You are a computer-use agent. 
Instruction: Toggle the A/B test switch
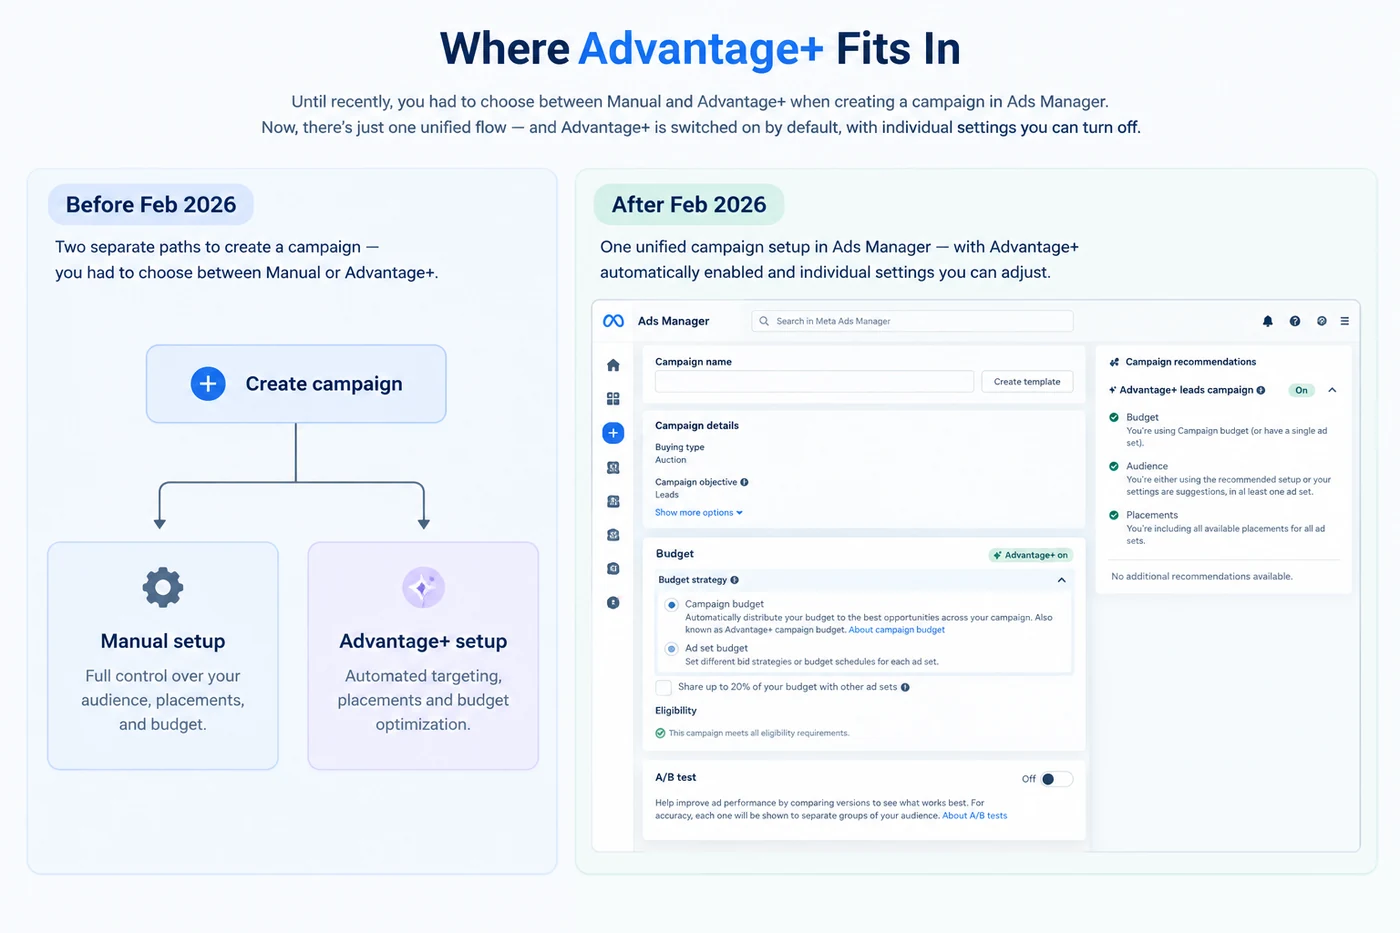[1056, 779]
